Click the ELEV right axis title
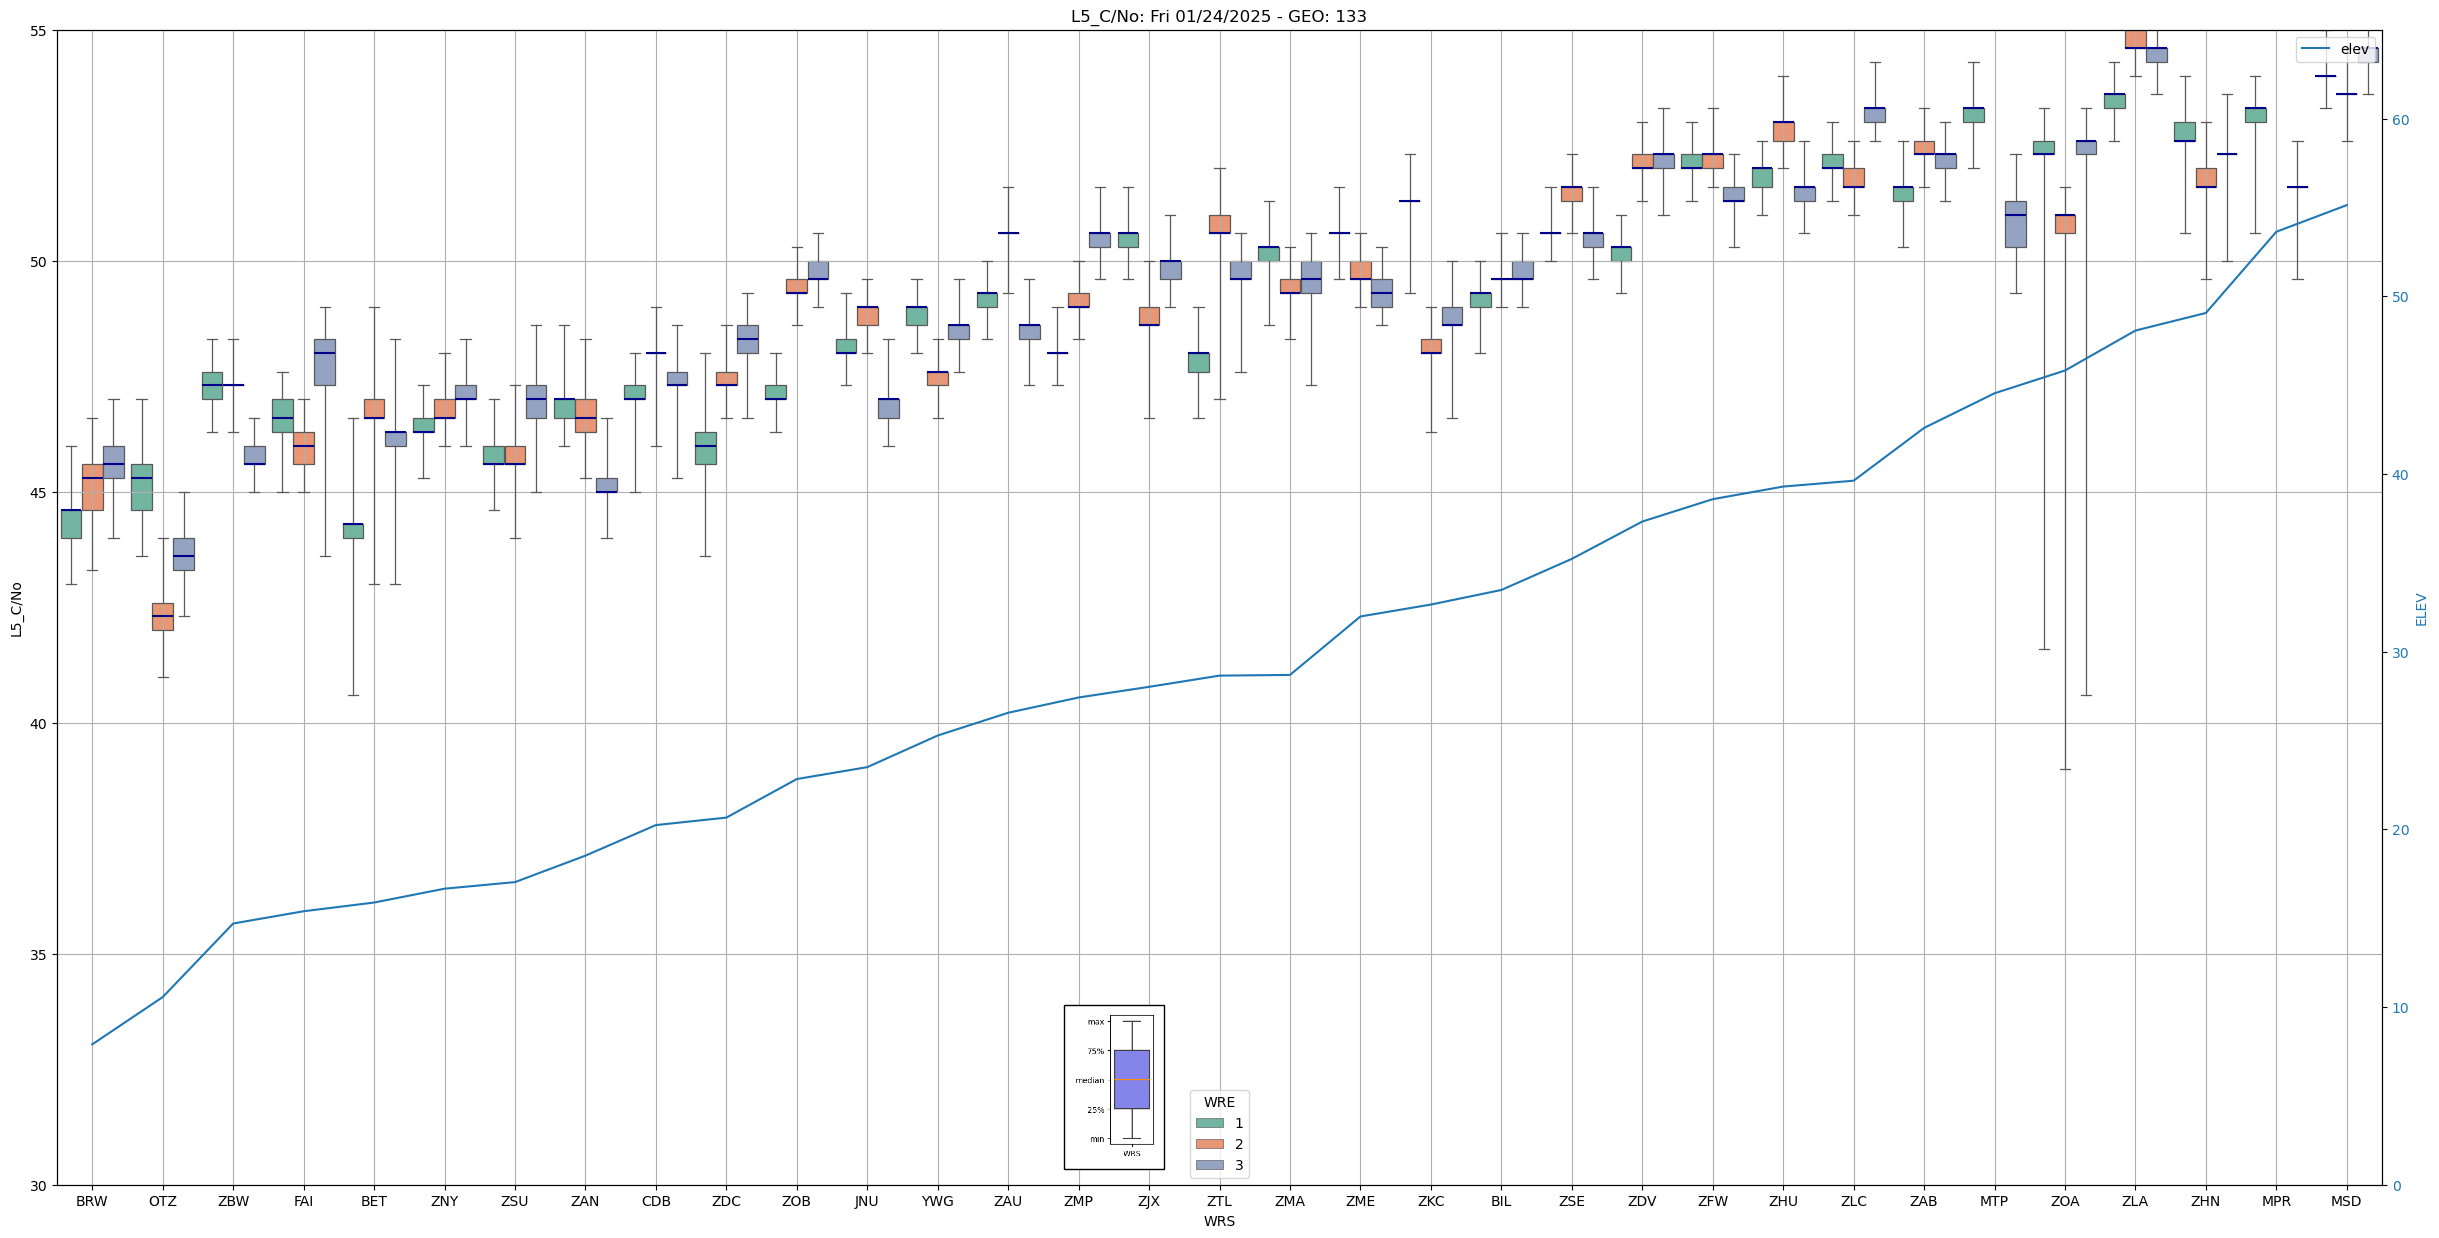The width and height of the screenshot is (2439, 1238). pos(2421,609)
